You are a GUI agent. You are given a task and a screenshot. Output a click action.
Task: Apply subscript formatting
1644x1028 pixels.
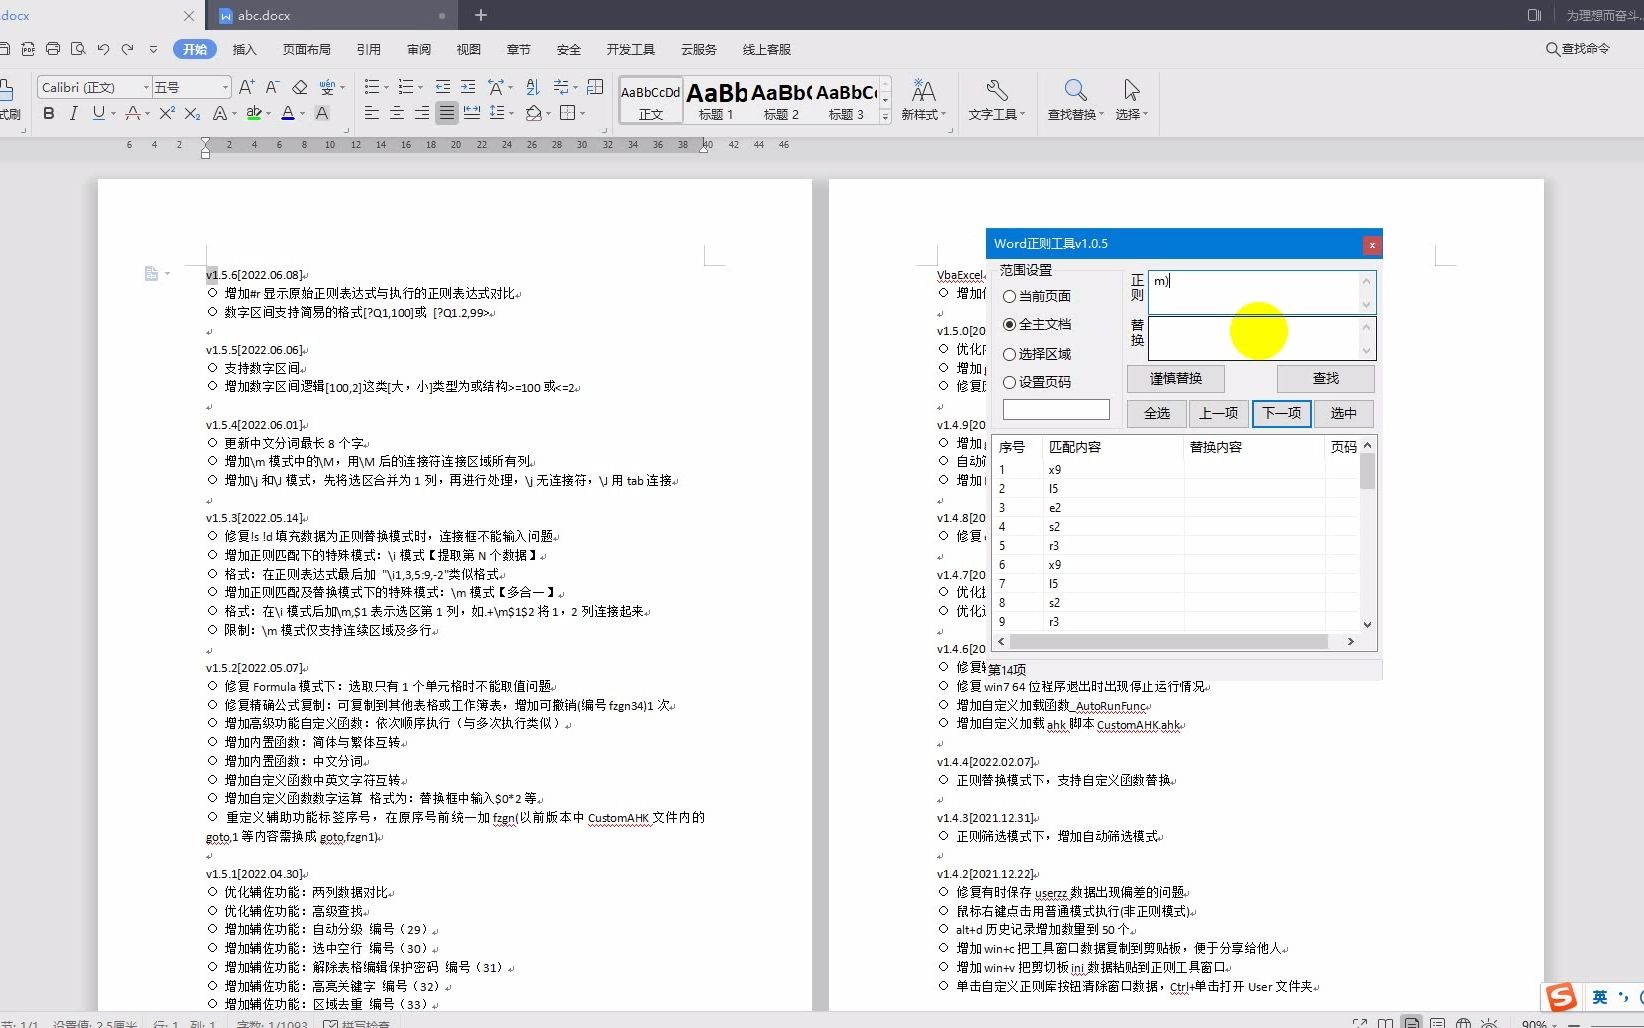(x=192, y=113)
